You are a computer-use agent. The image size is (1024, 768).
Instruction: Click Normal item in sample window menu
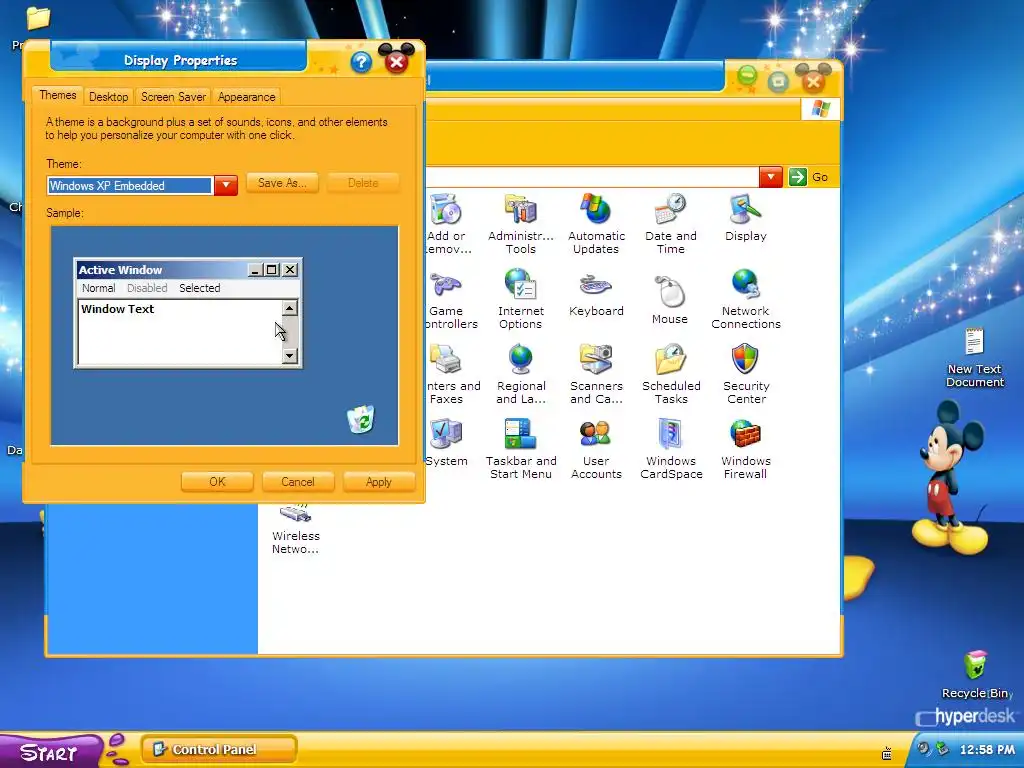coord(99,288)
